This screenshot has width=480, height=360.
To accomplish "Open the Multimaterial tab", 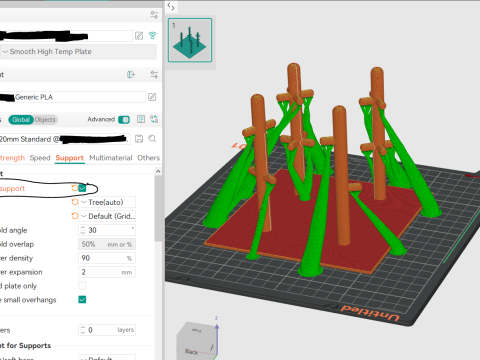I will [x=111, y=158].
